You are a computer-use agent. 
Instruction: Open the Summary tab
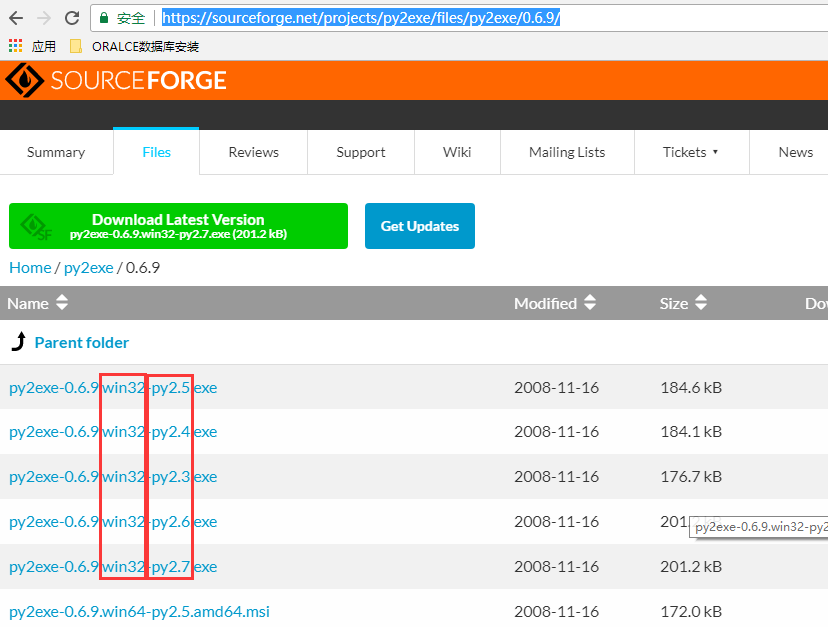pyautogui.click(x=56, y=152)
